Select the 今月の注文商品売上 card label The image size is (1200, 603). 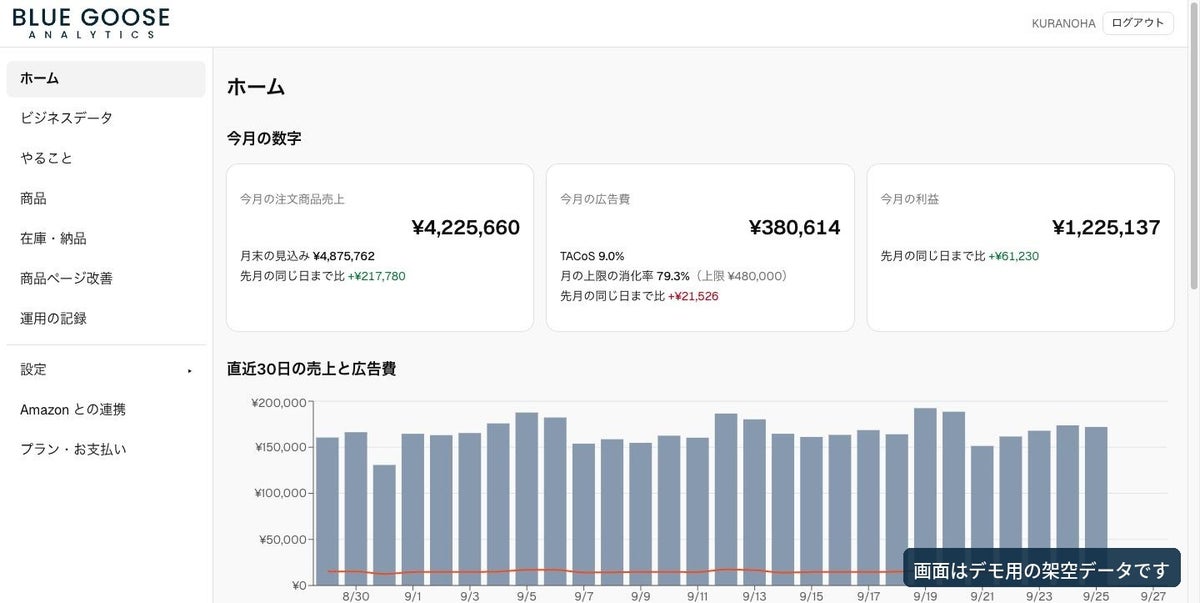[292, 199]
